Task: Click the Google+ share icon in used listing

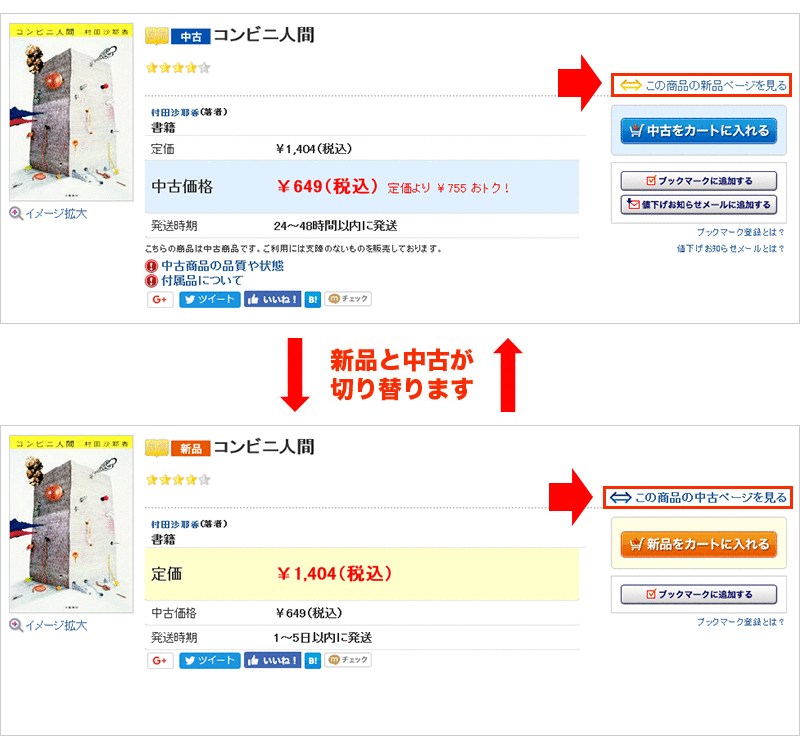Action: click(x=160, y=299)
